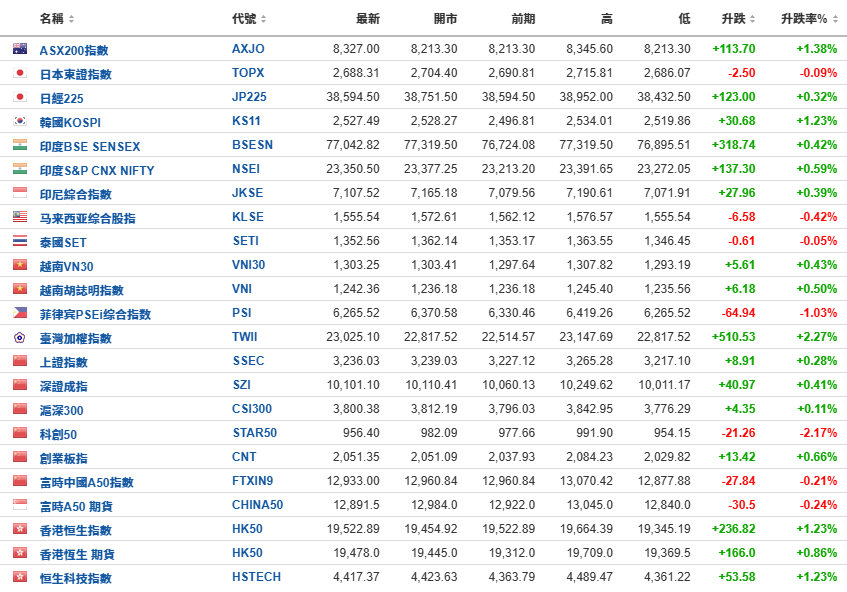847x592 pixels.
Task: Sort the table by 升跌率% column
Action: (809, 19)
